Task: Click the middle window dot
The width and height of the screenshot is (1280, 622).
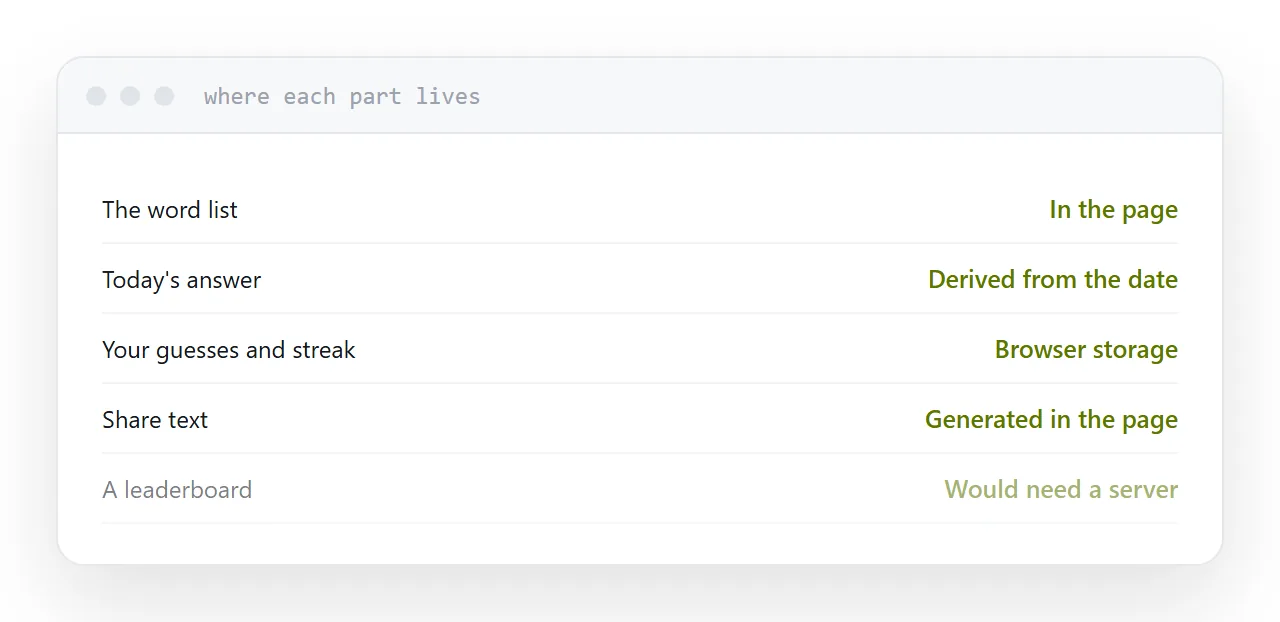Action: [130, 96]
